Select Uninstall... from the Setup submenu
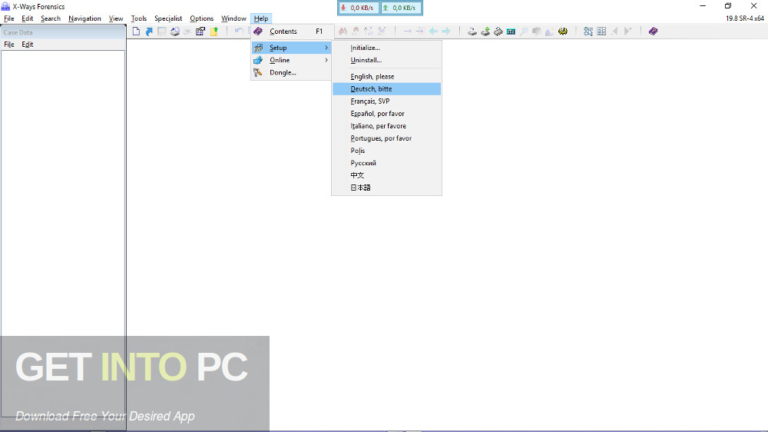 point(386,60)
